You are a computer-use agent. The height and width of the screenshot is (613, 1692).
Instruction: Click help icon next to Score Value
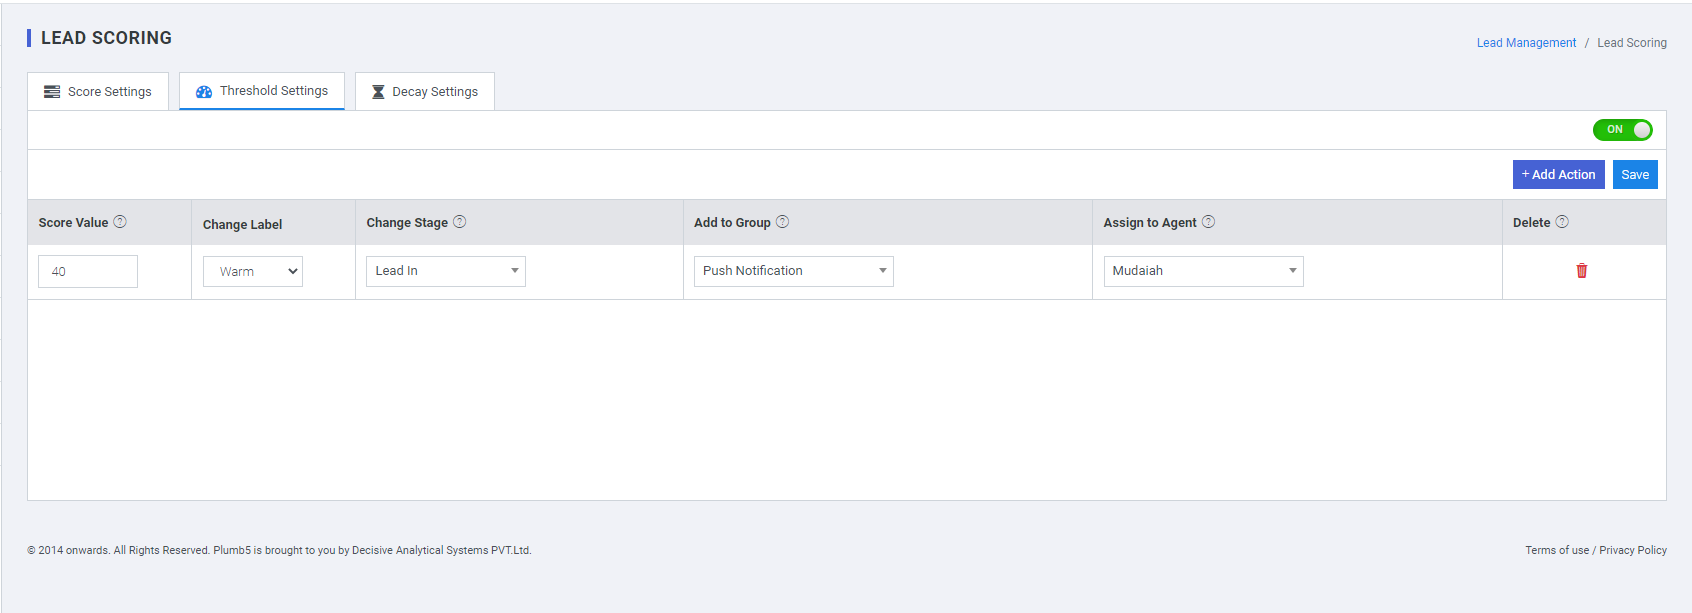coord(120,222)
